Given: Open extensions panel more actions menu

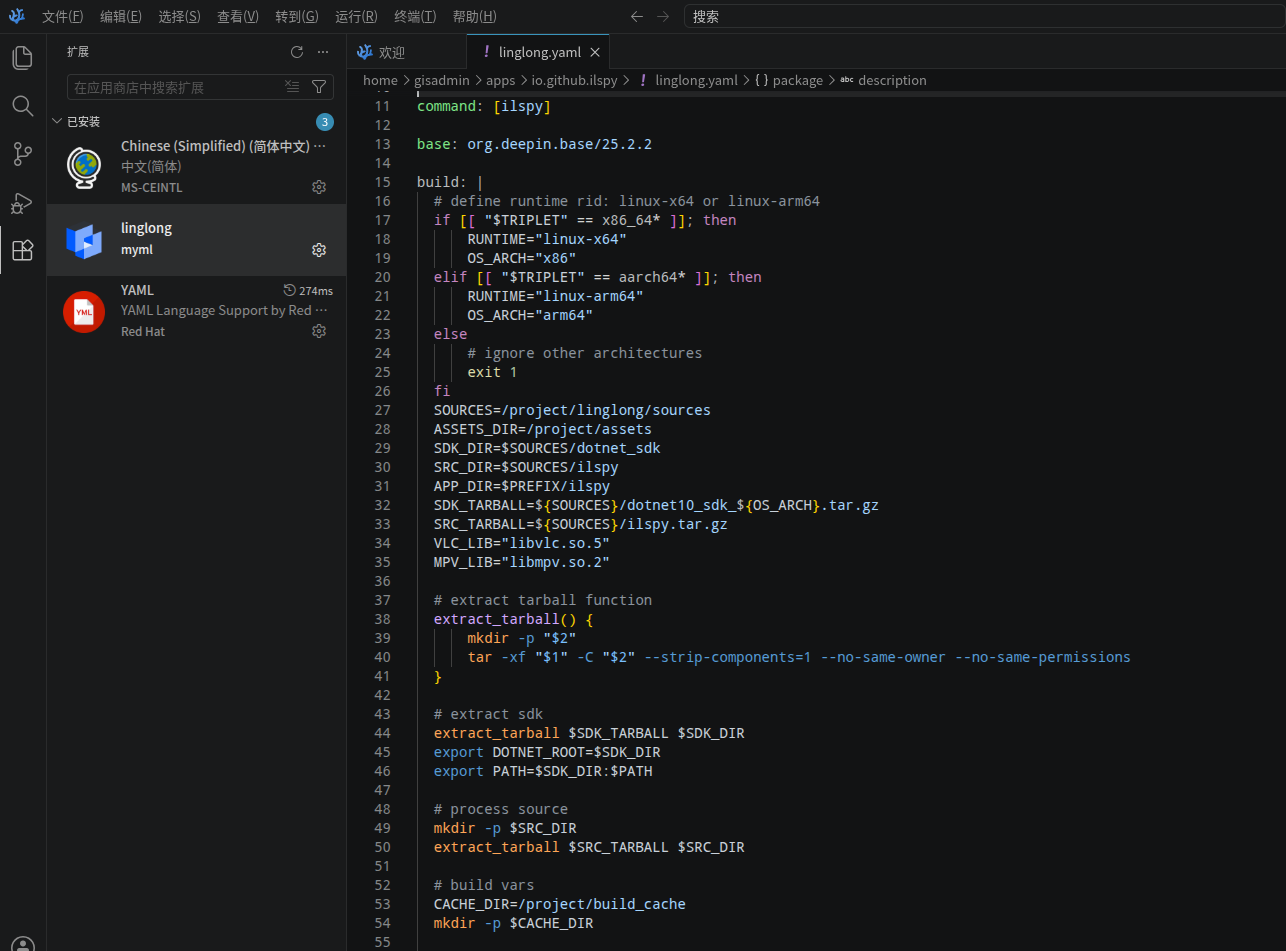Looking at the screenshot, I should [x=323, y=52].
